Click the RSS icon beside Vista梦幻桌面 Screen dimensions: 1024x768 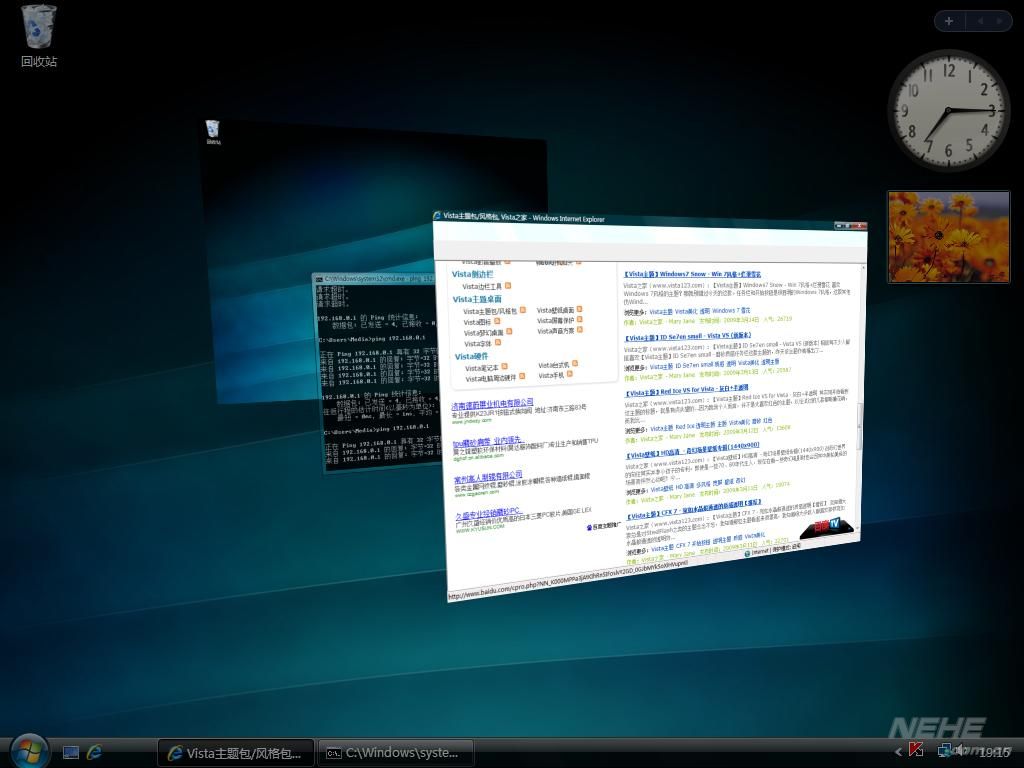coord(509,332)
